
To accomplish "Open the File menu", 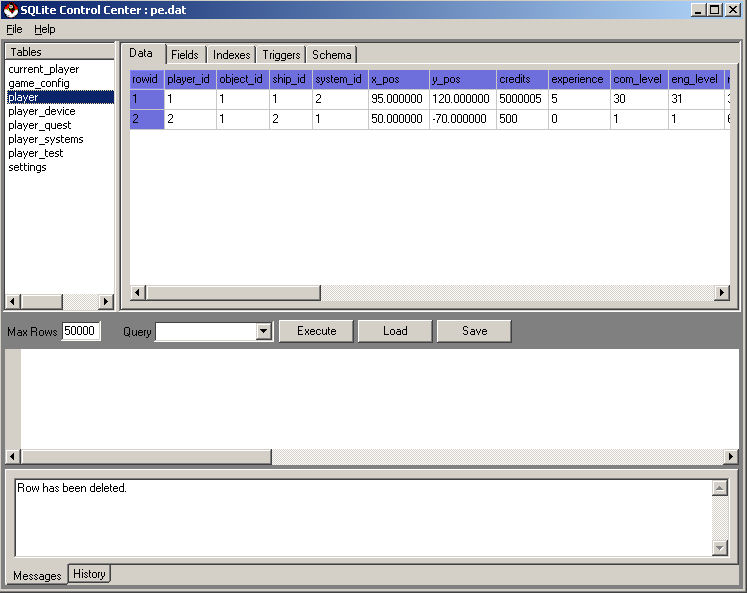I will [x=14, y=29].
